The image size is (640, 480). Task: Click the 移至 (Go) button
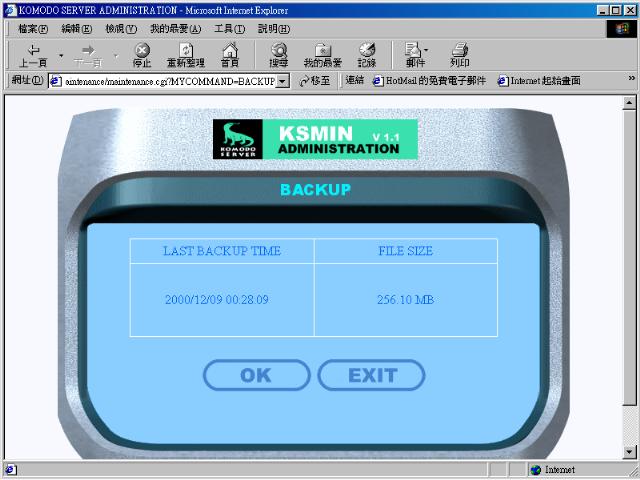tap(314, 81)
